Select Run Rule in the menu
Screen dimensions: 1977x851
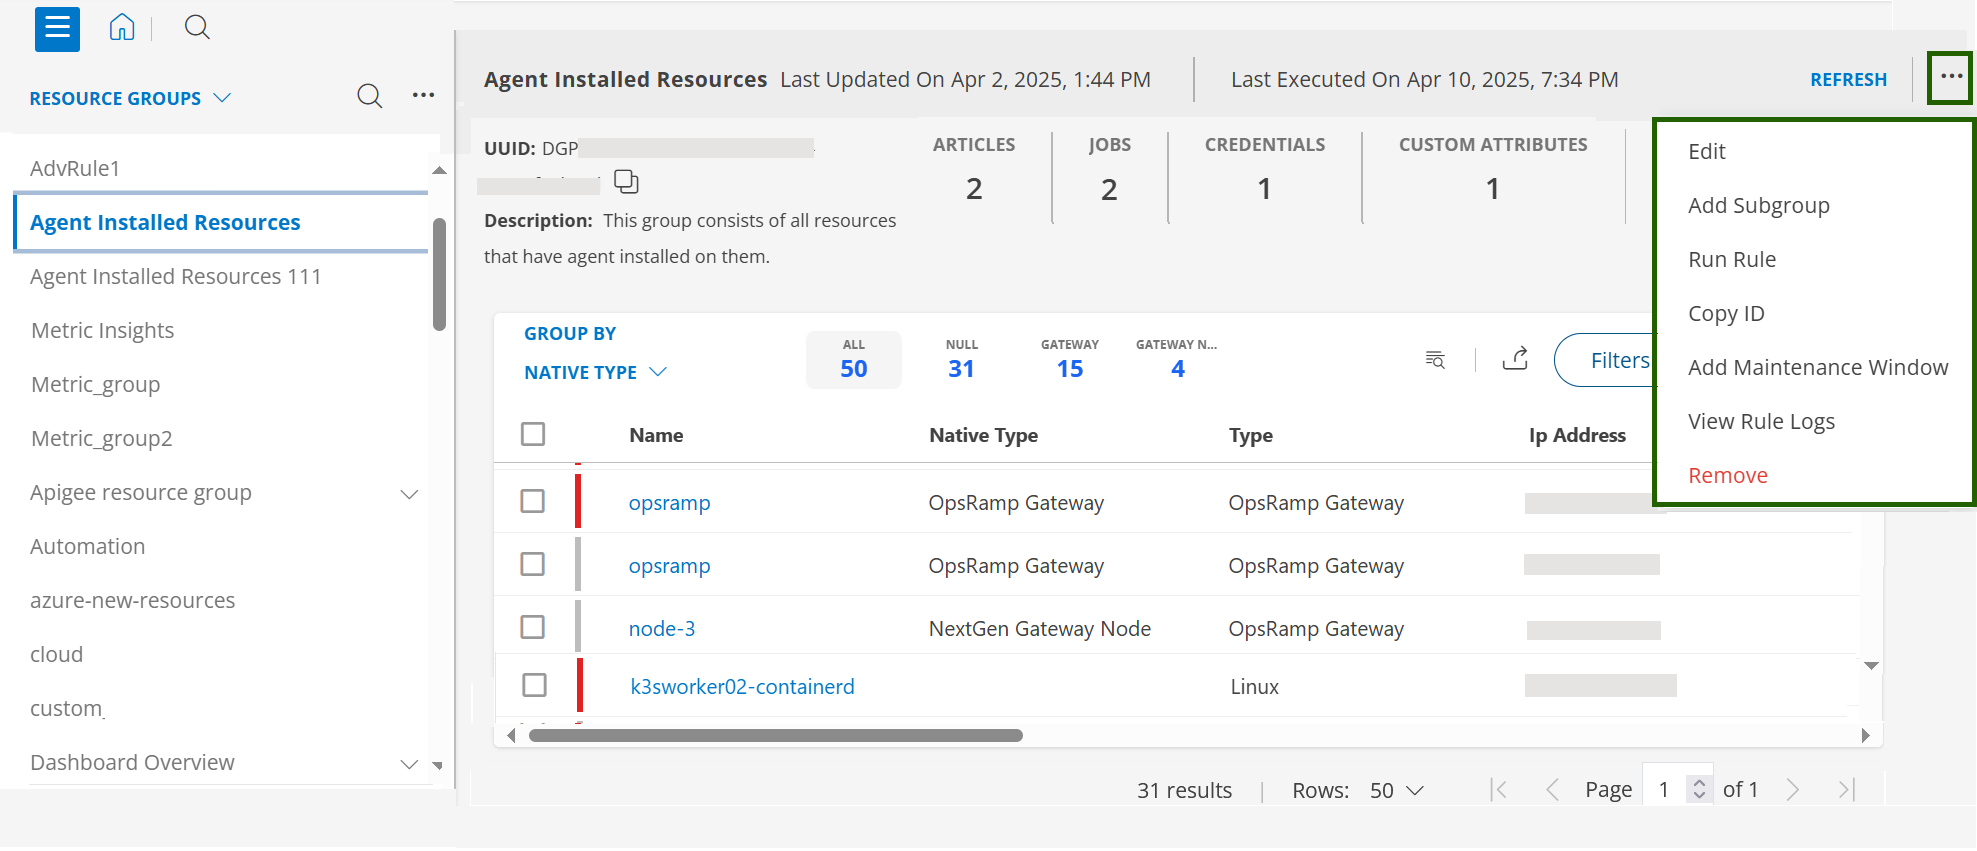tap(1731, 259)
